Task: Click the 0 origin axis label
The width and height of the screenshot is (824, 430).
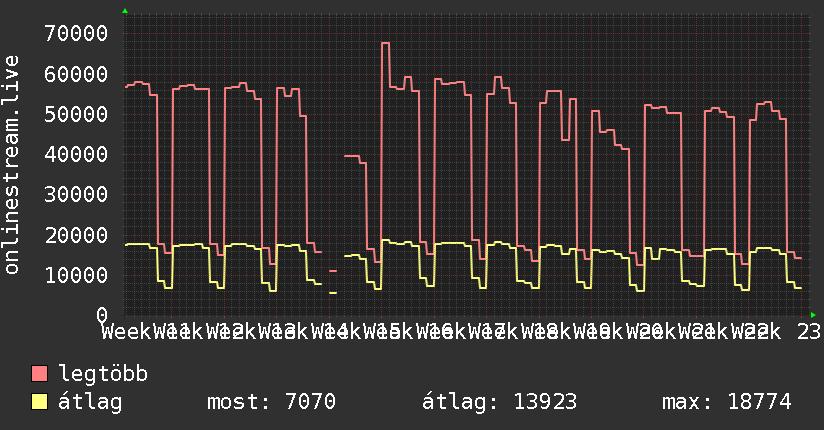Action: click(x=102, y=315)
